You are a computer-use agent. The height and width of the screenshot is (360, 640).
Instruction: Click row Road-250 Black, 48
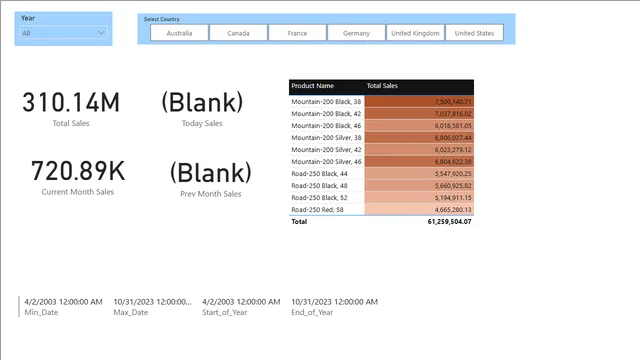381,186
